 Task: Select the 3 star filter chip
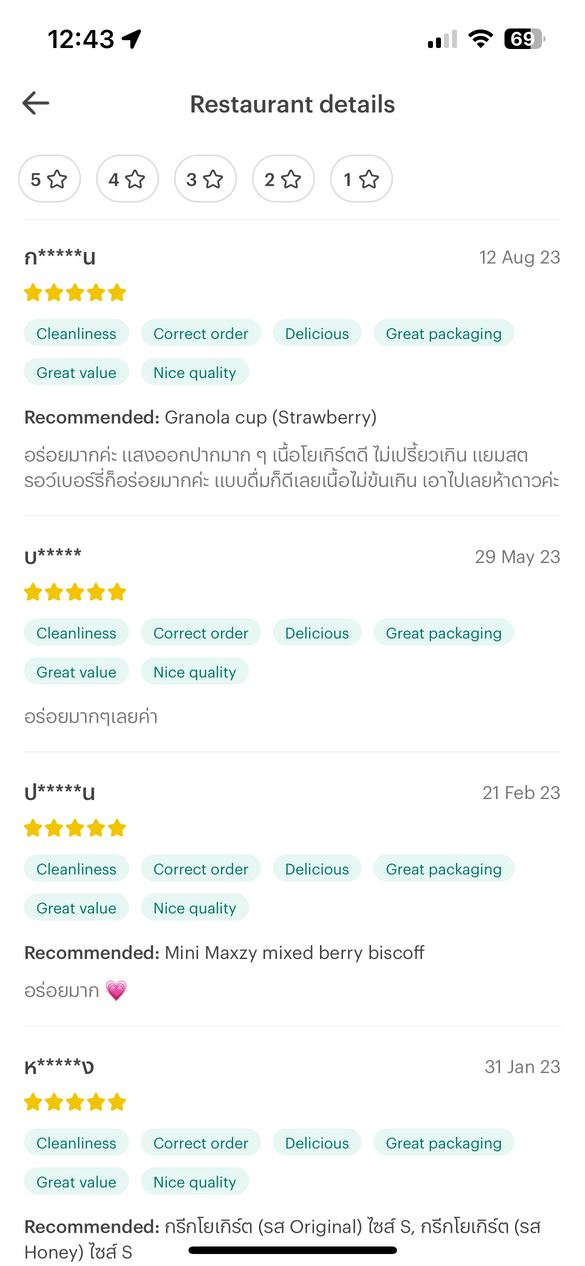point(205,179)
